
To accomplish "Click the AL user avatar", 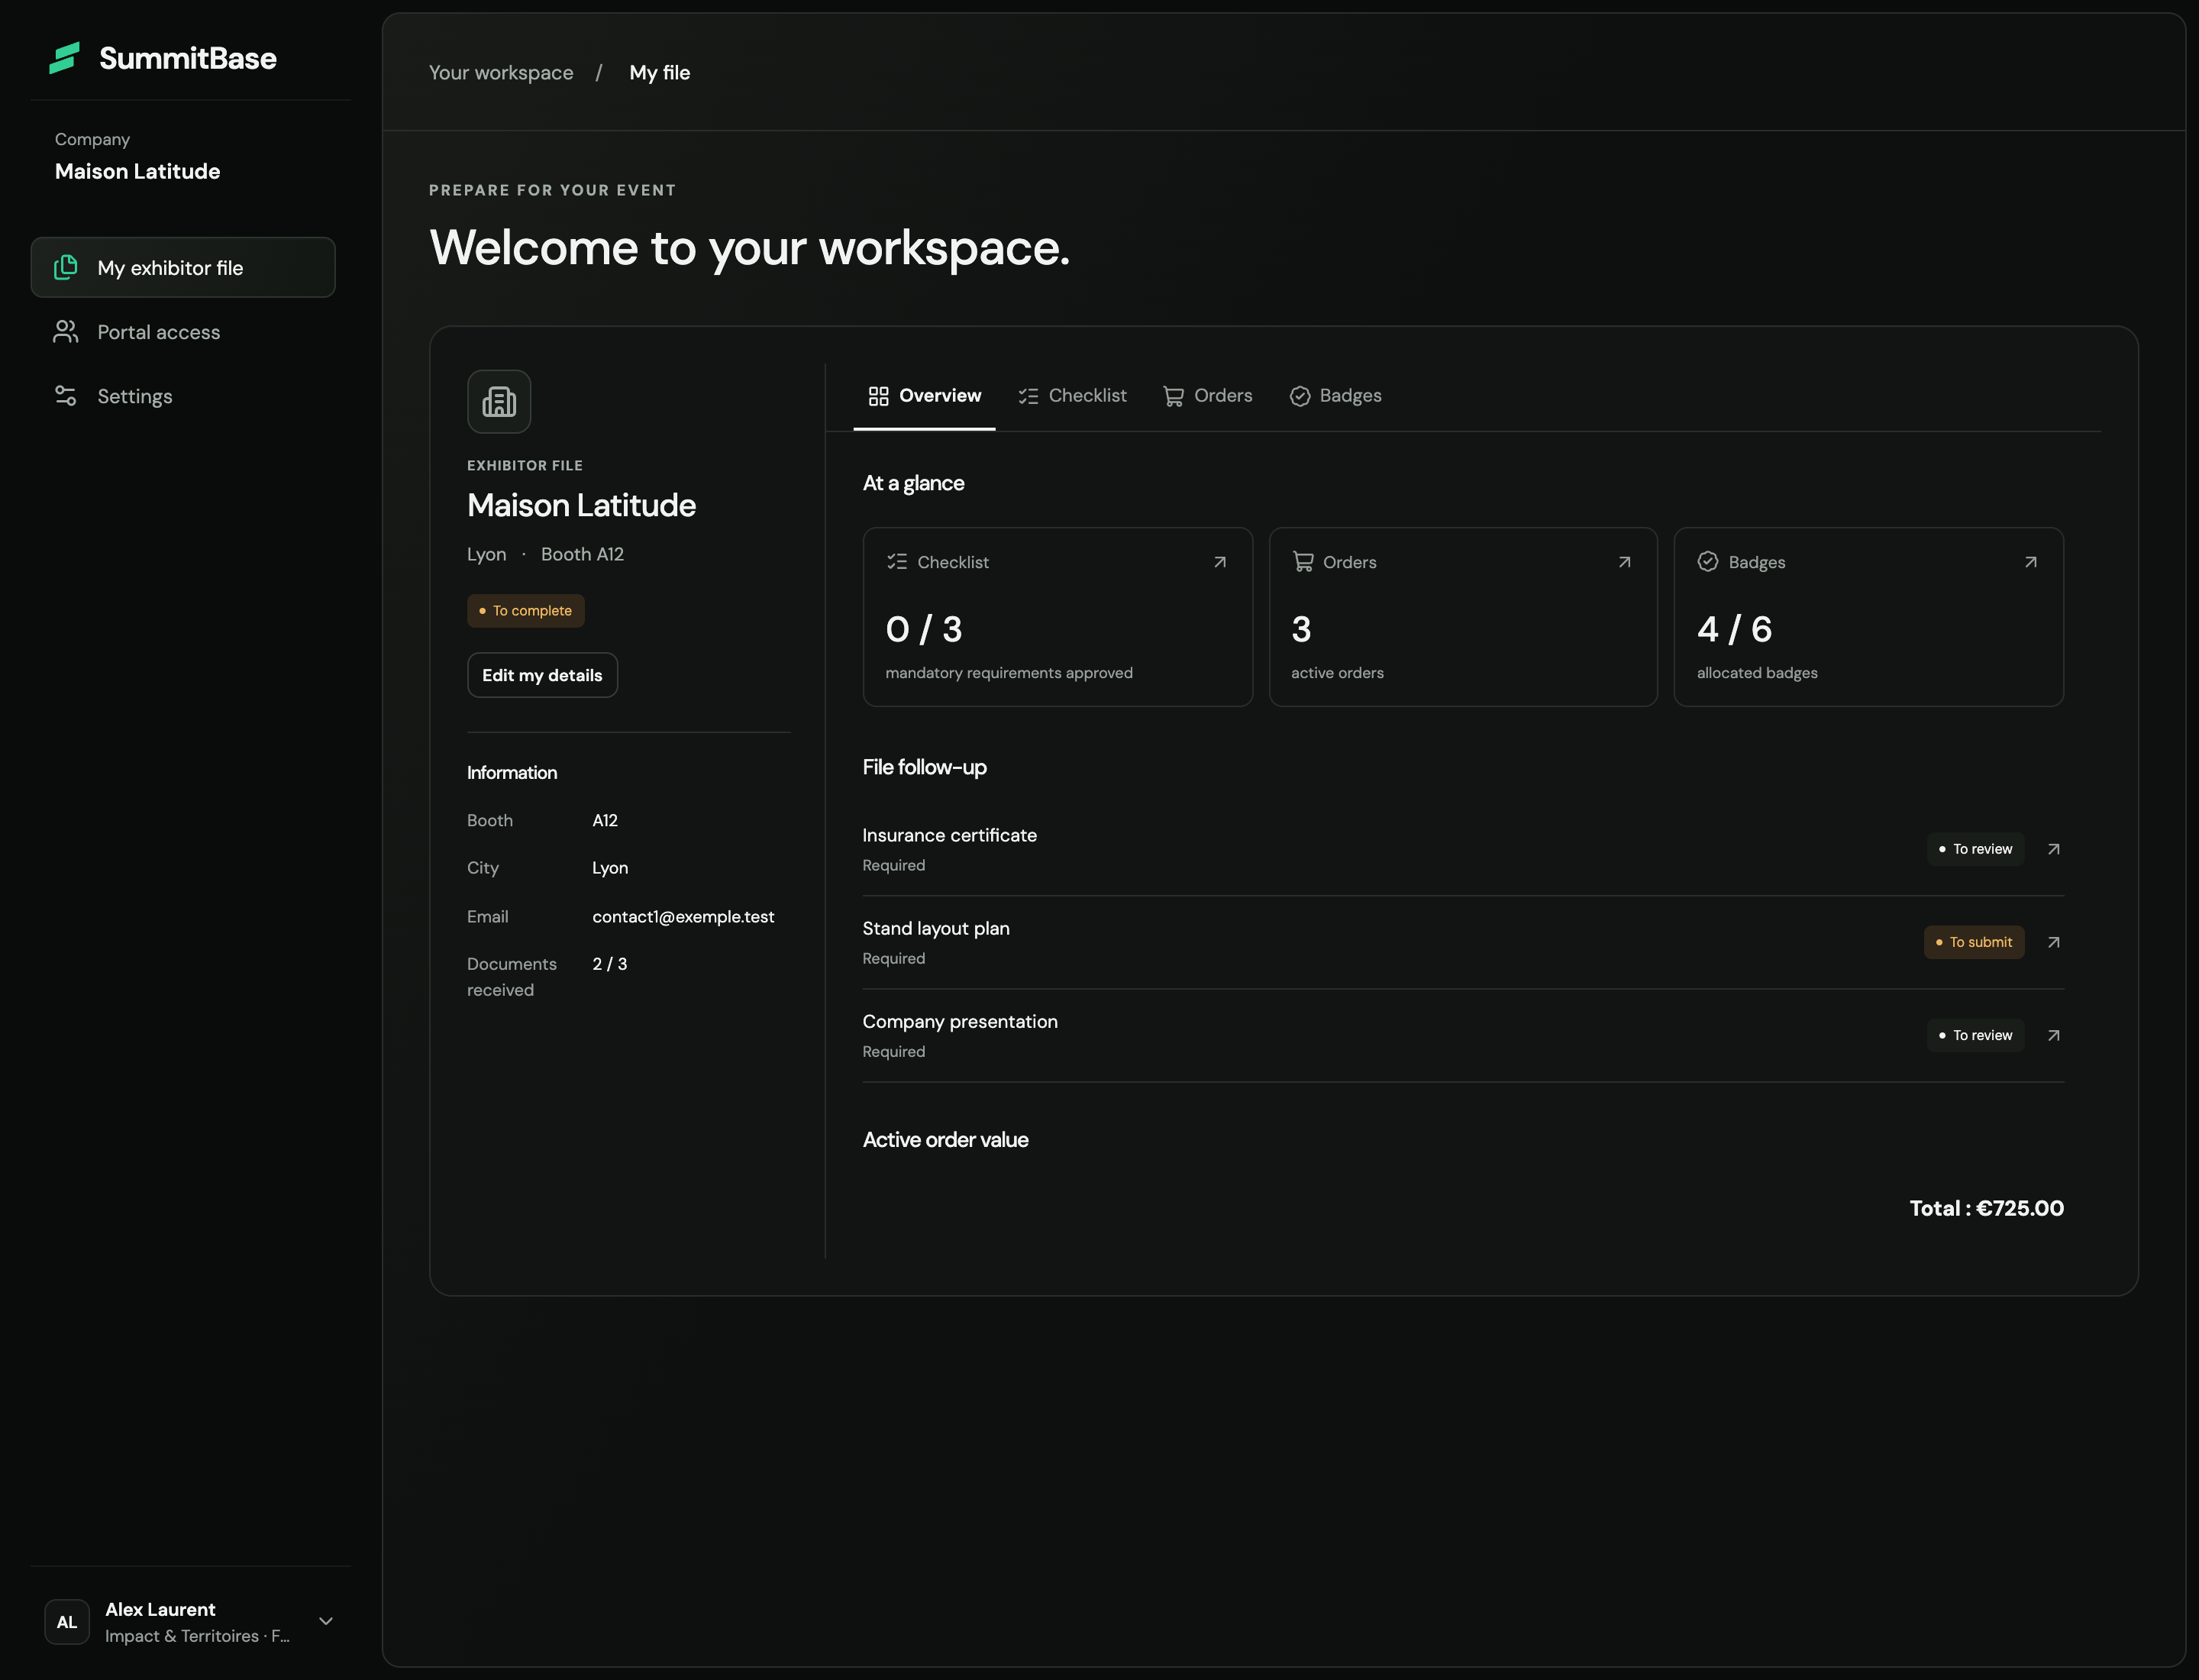I will [x=67, y=1622].
